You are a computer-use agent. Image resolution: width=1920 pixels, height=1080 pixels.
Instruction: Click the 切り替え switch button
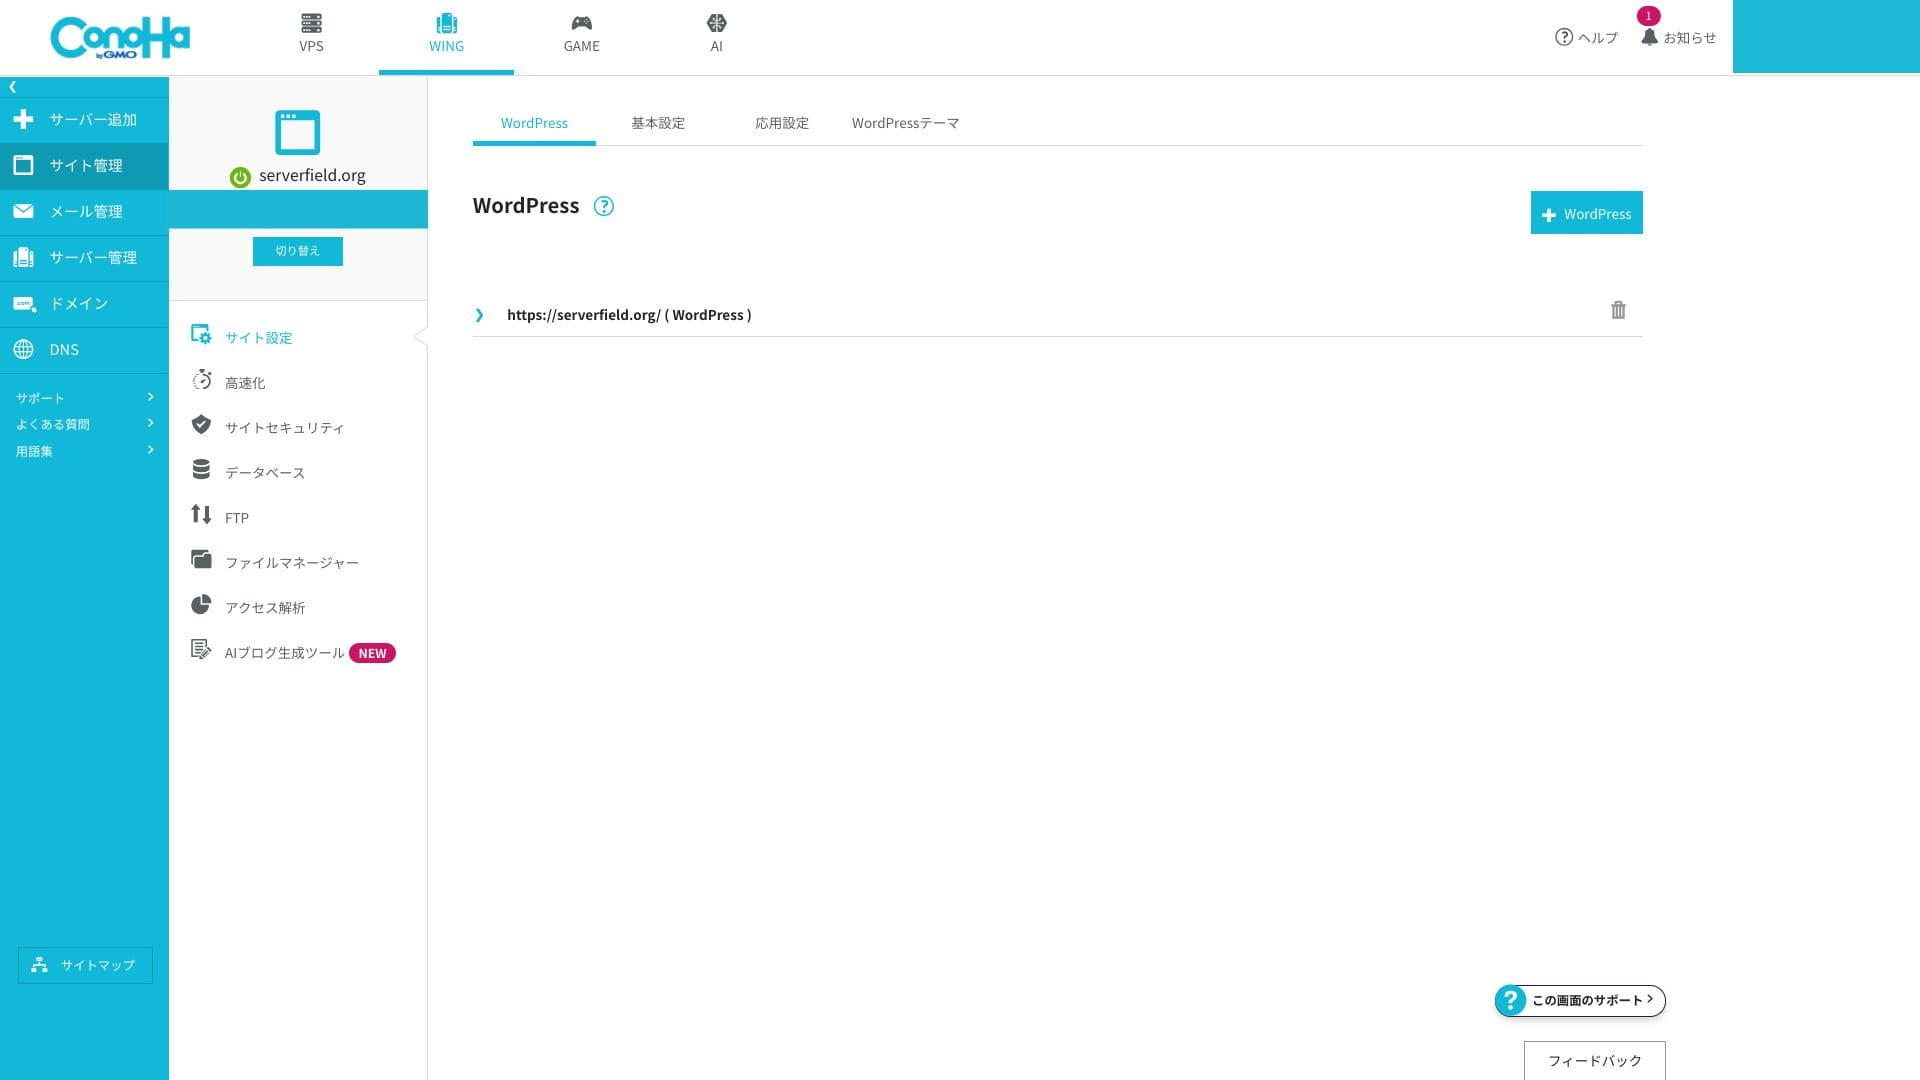[297, 251]
